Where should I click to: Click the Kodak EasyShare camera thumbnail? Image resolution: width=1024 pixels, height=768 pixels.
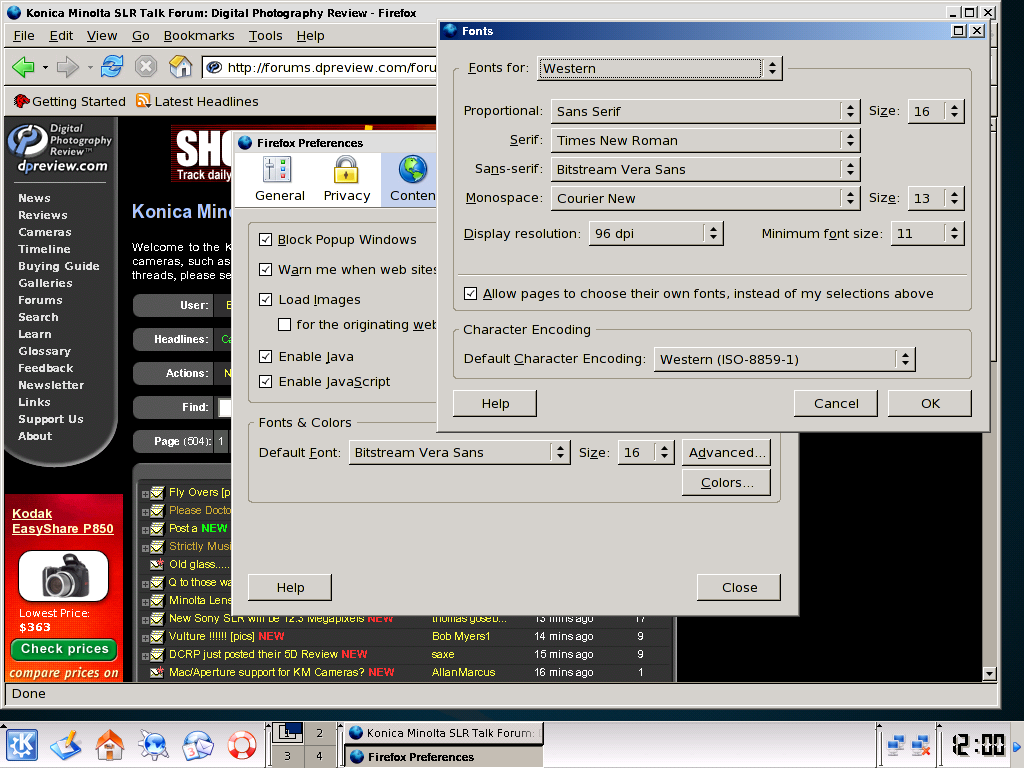point(63,575)
